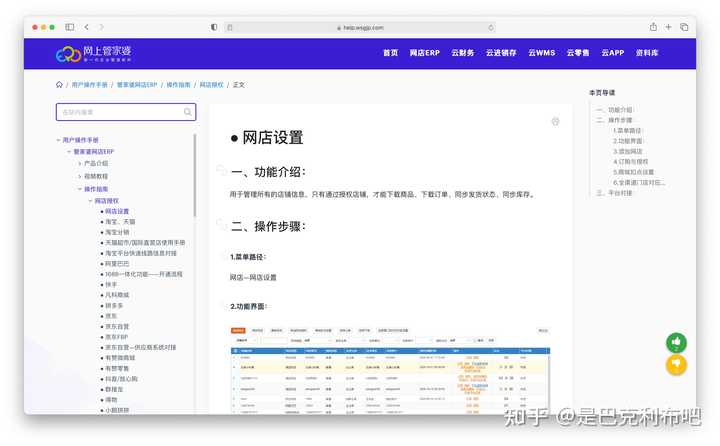Open the 功能界面 screenshot image
Screen dimensions: 720x446
[390, 370]
